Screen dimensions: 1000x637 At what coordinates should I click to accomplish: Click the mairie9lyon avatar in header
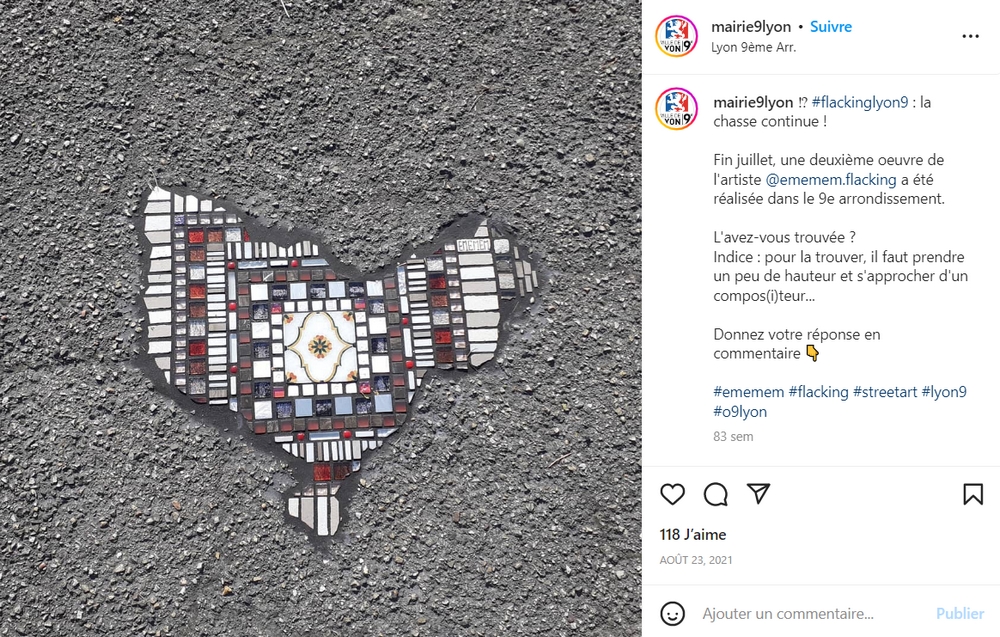coord(677,36)
